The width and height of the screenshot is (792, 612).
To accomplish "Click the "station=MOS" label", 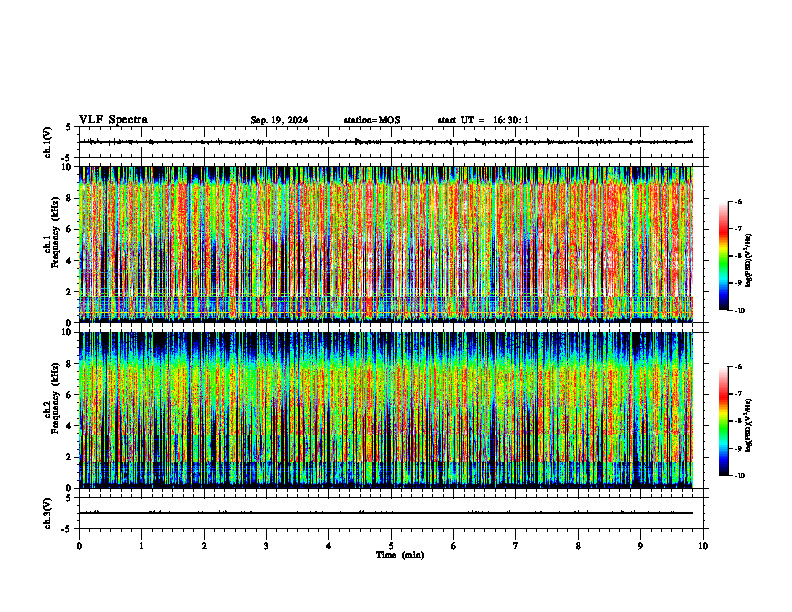I will [x=372, y=120].
